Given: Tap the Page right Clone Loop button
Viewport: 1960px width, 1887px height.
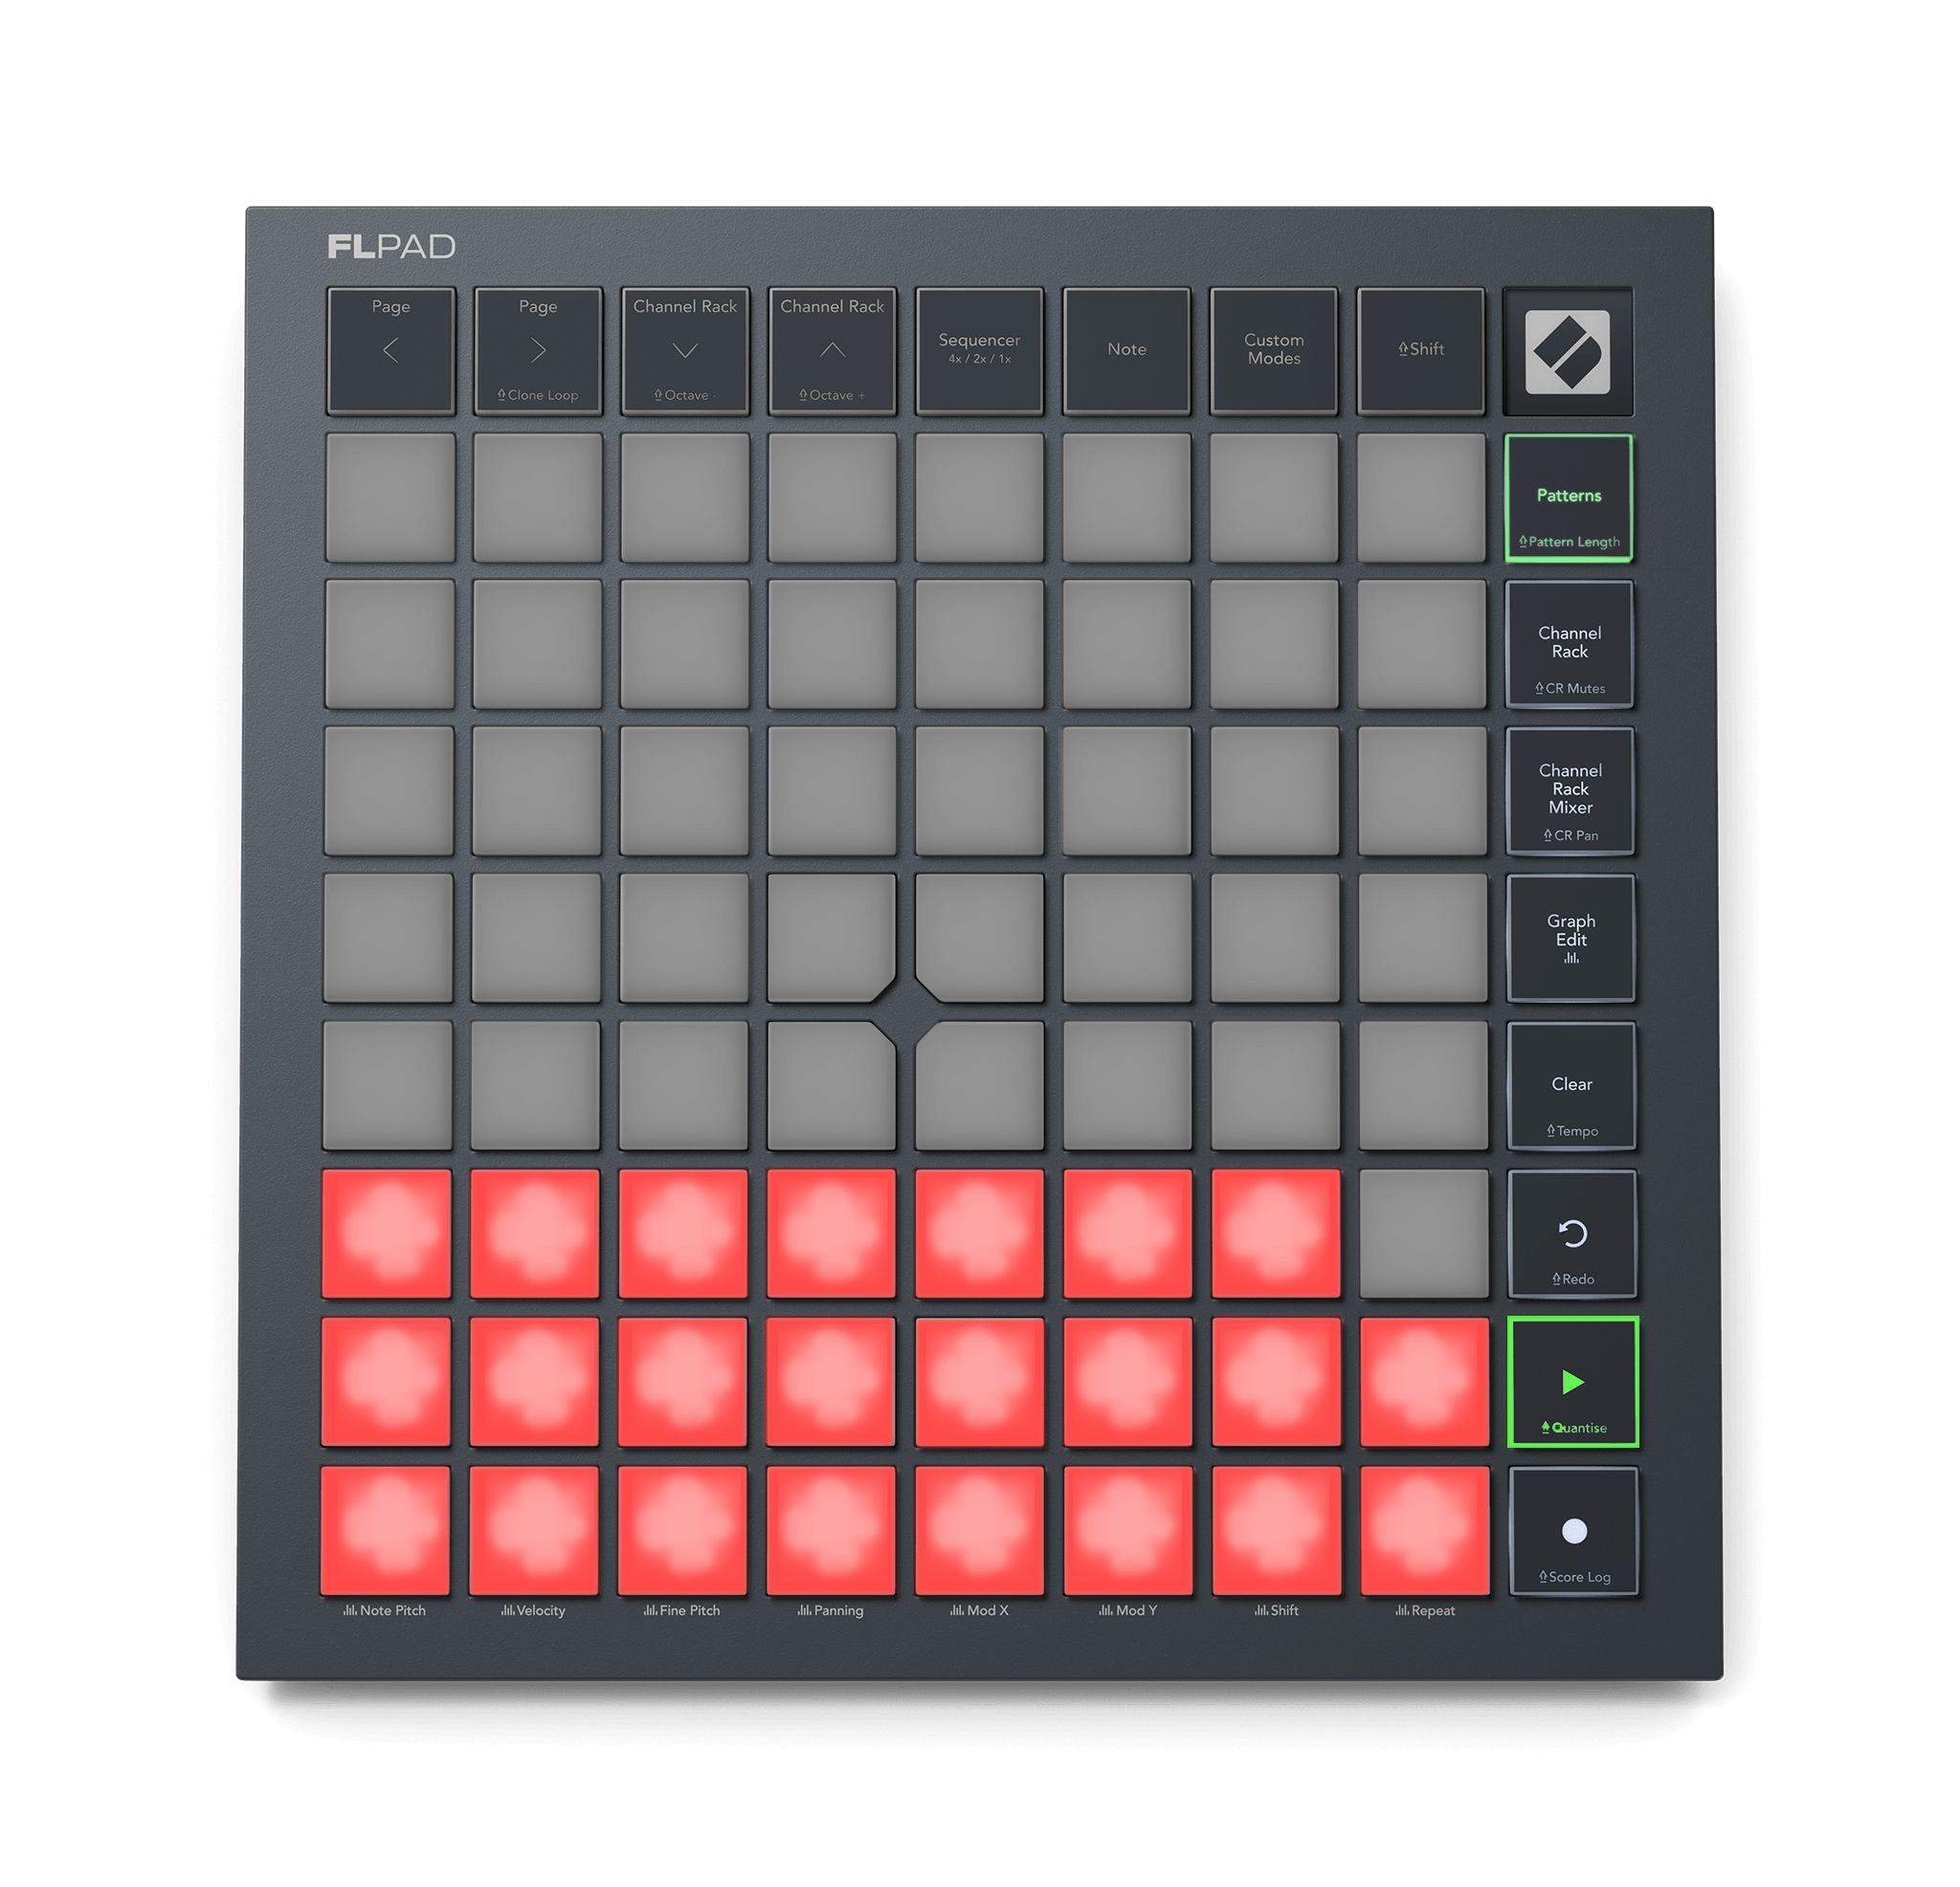Looking at the screenshot, I should [538, 351].
